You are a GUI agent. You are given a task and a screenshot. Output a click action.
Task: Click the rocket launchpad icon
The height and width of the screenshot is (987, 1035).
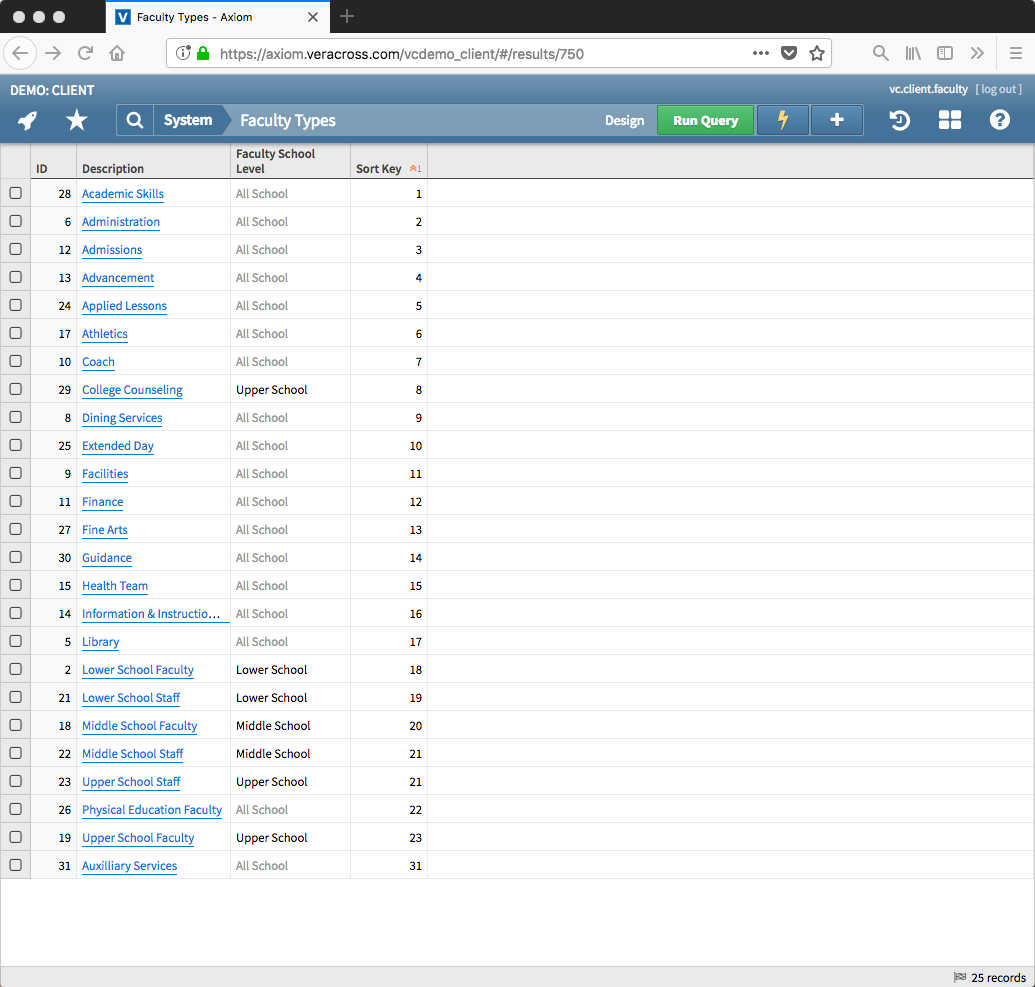(x=28, y=121)
